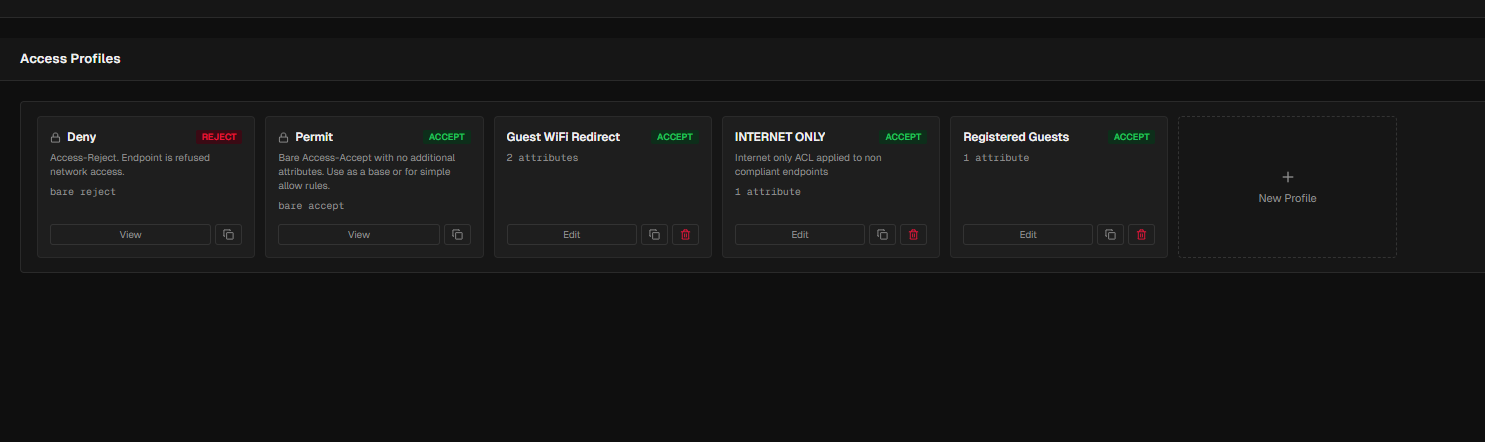Delete the INTERNET ONLY profile
The image size is (1485, 442).
[913, 234]
